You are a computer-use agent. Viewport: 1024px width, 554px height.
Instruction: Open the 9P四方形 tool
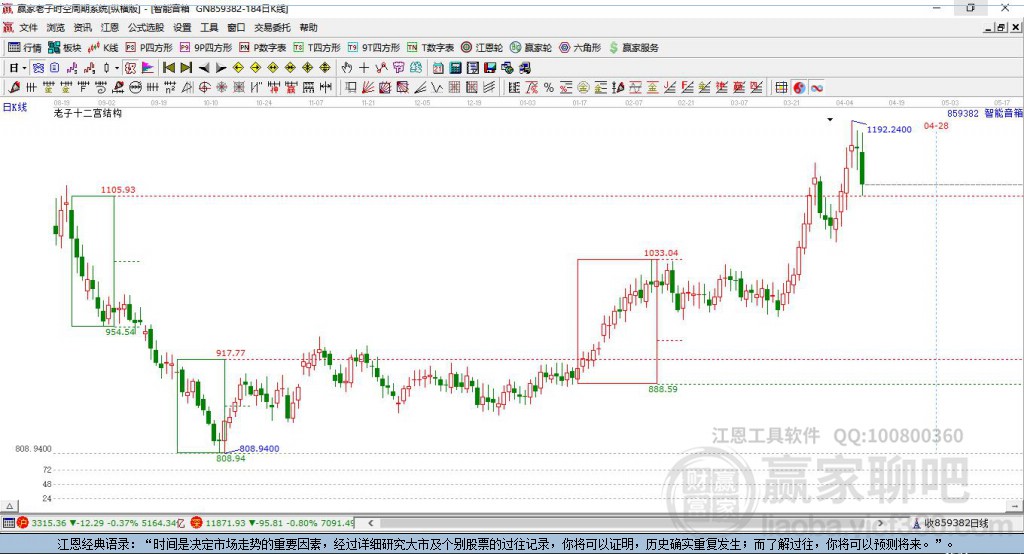pyautogui.click(x=206, y=48)
